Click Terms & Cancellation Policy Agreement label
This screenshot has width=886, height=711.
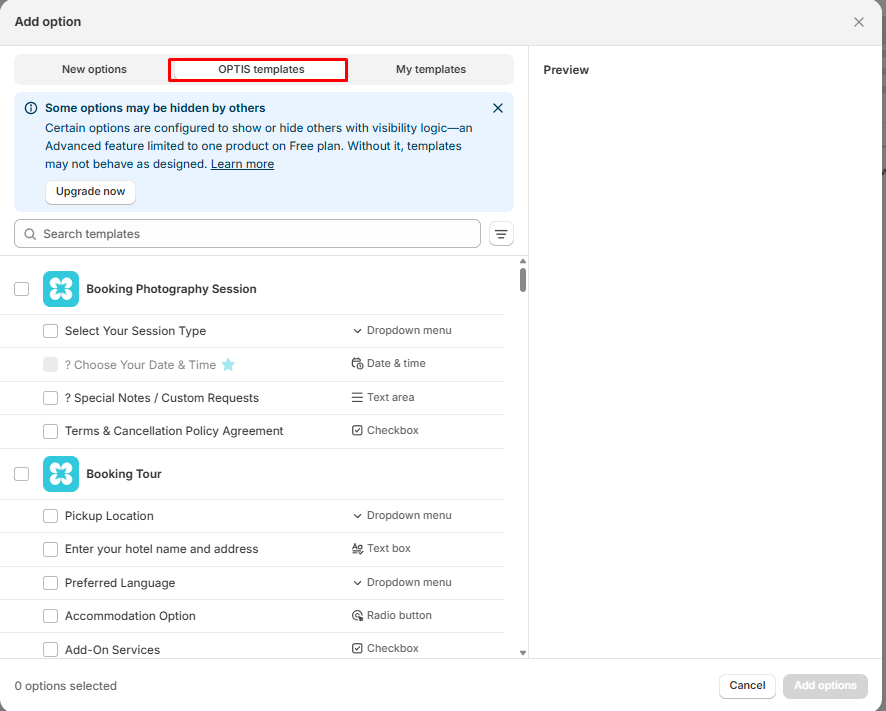(x=174, y=431)
